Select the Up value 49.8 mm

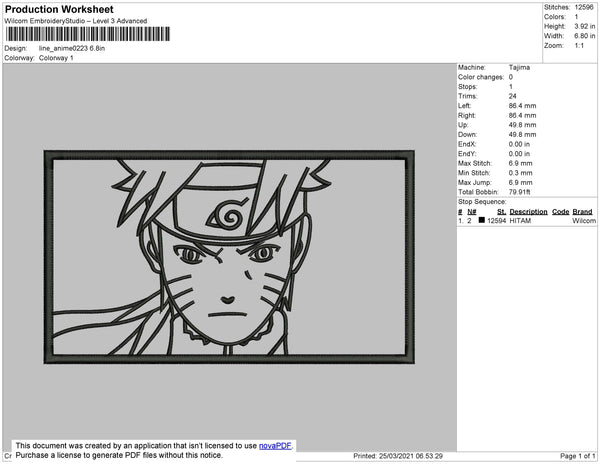[x=522, y=125]
